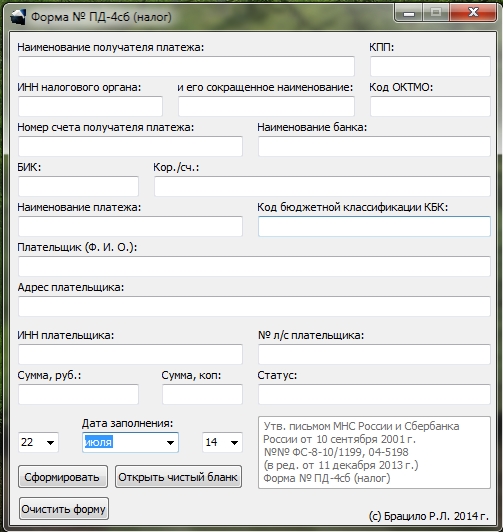Click the Сформировать button
Screen dimensions: 503x532
click(x=63, y=477)
